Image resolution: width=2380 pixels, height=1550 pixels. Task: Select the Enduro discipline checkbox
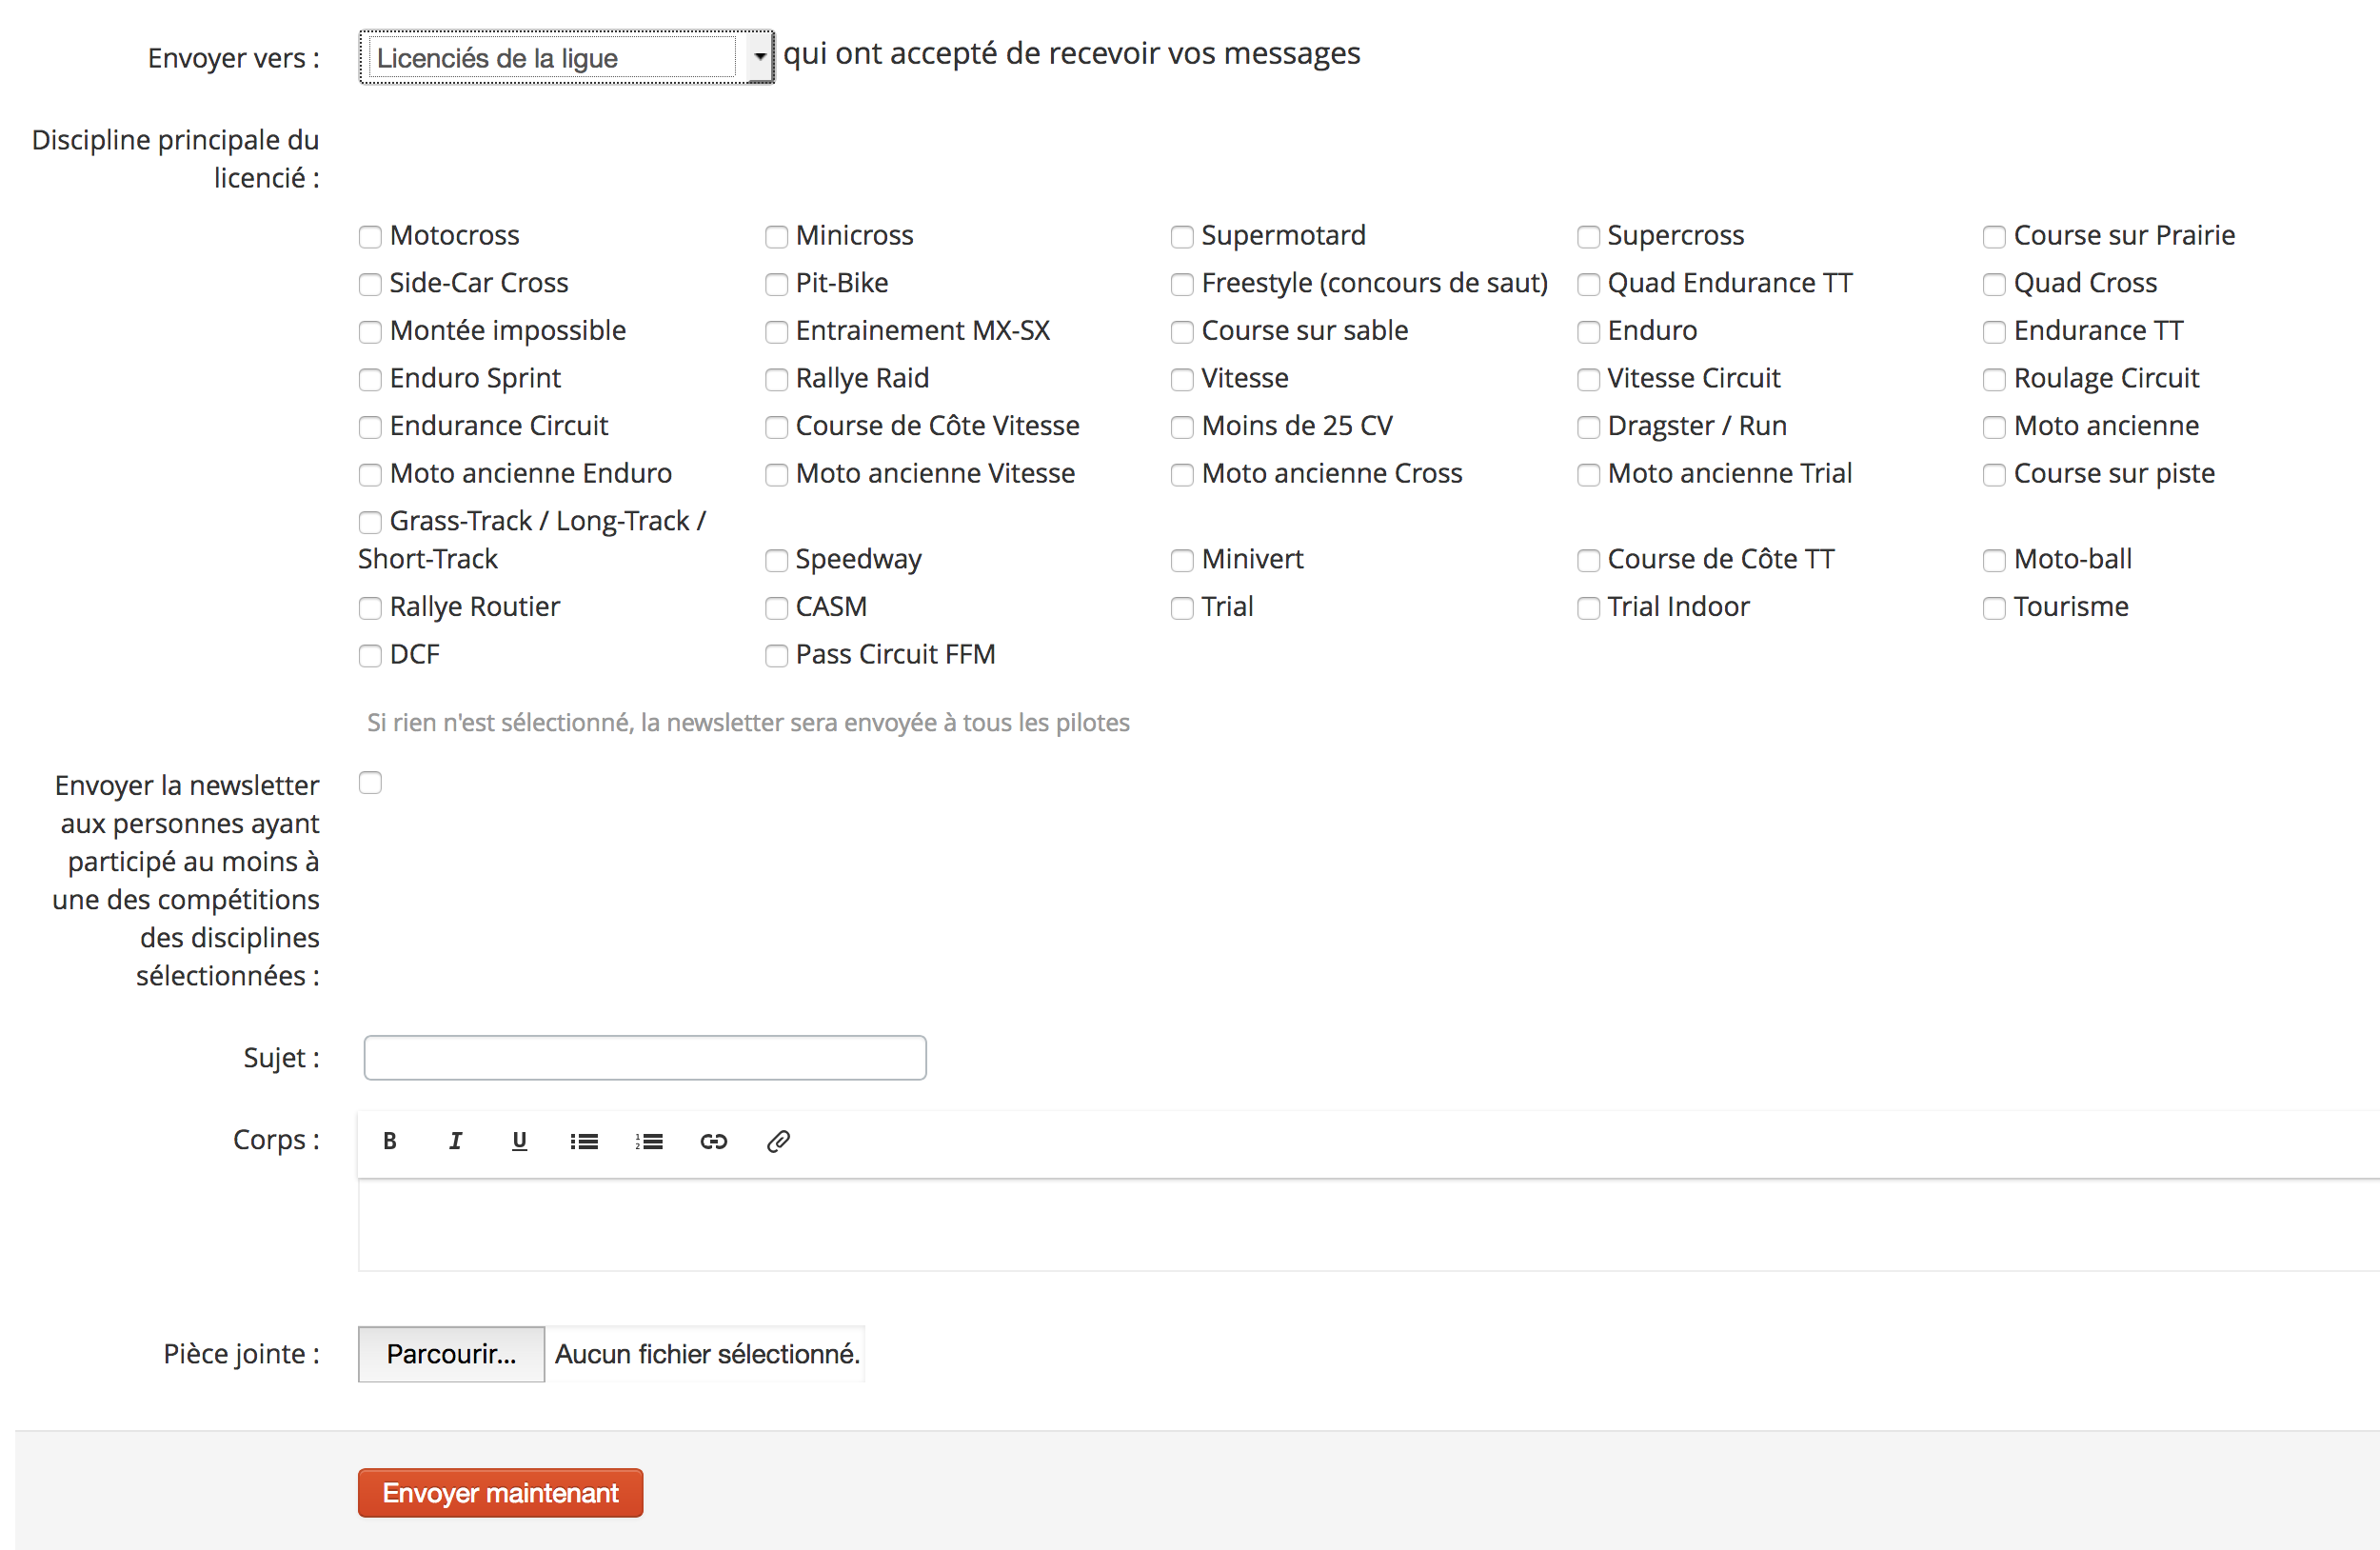click(1588, 332)
